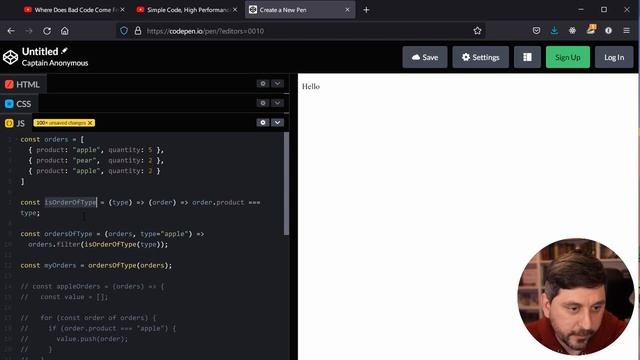Click the 'const ordersOfType' code line

pos(112,234)
